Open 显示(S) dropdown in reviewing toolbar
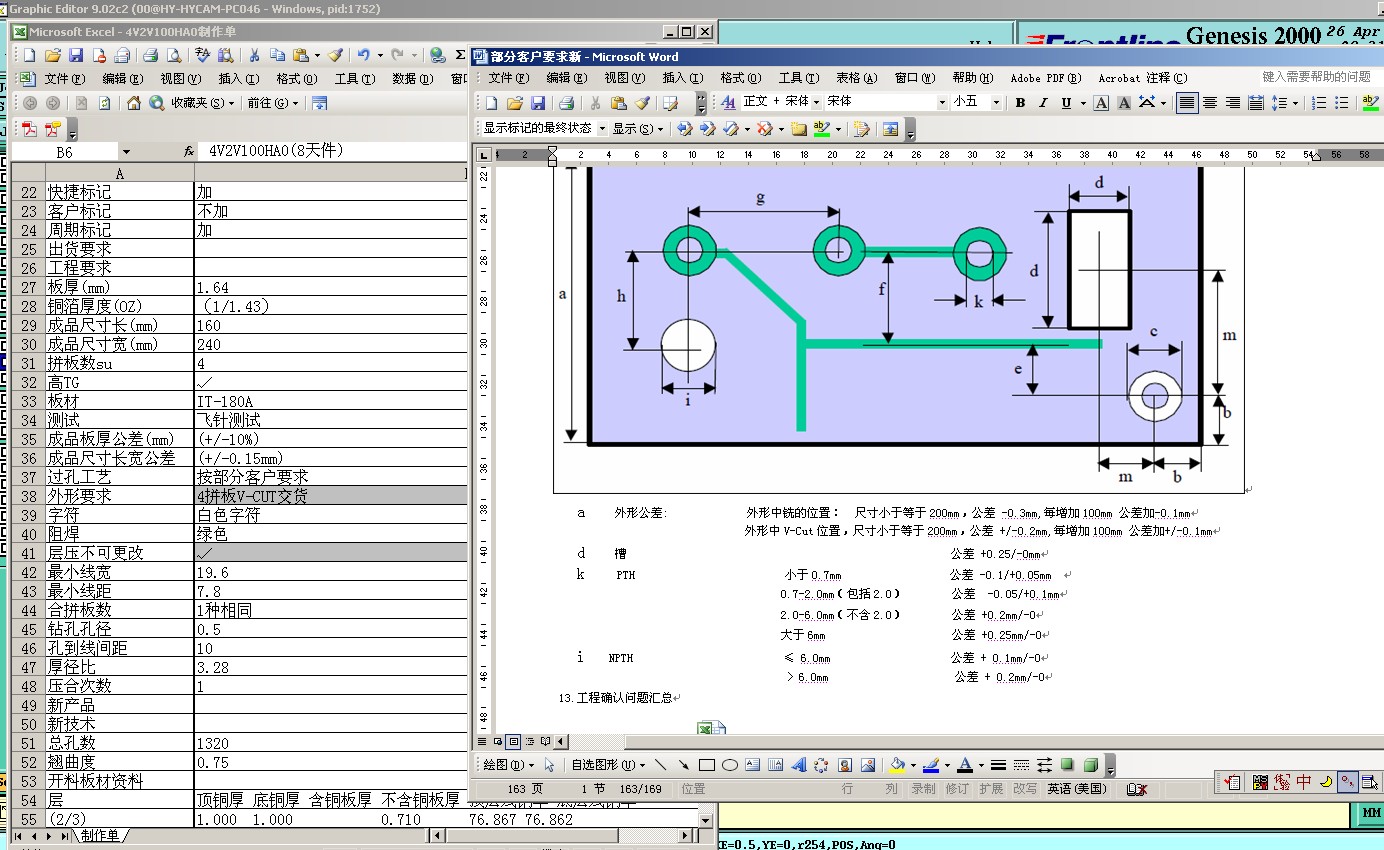Screen dimensions: 1384x850 tap(638, 129)
